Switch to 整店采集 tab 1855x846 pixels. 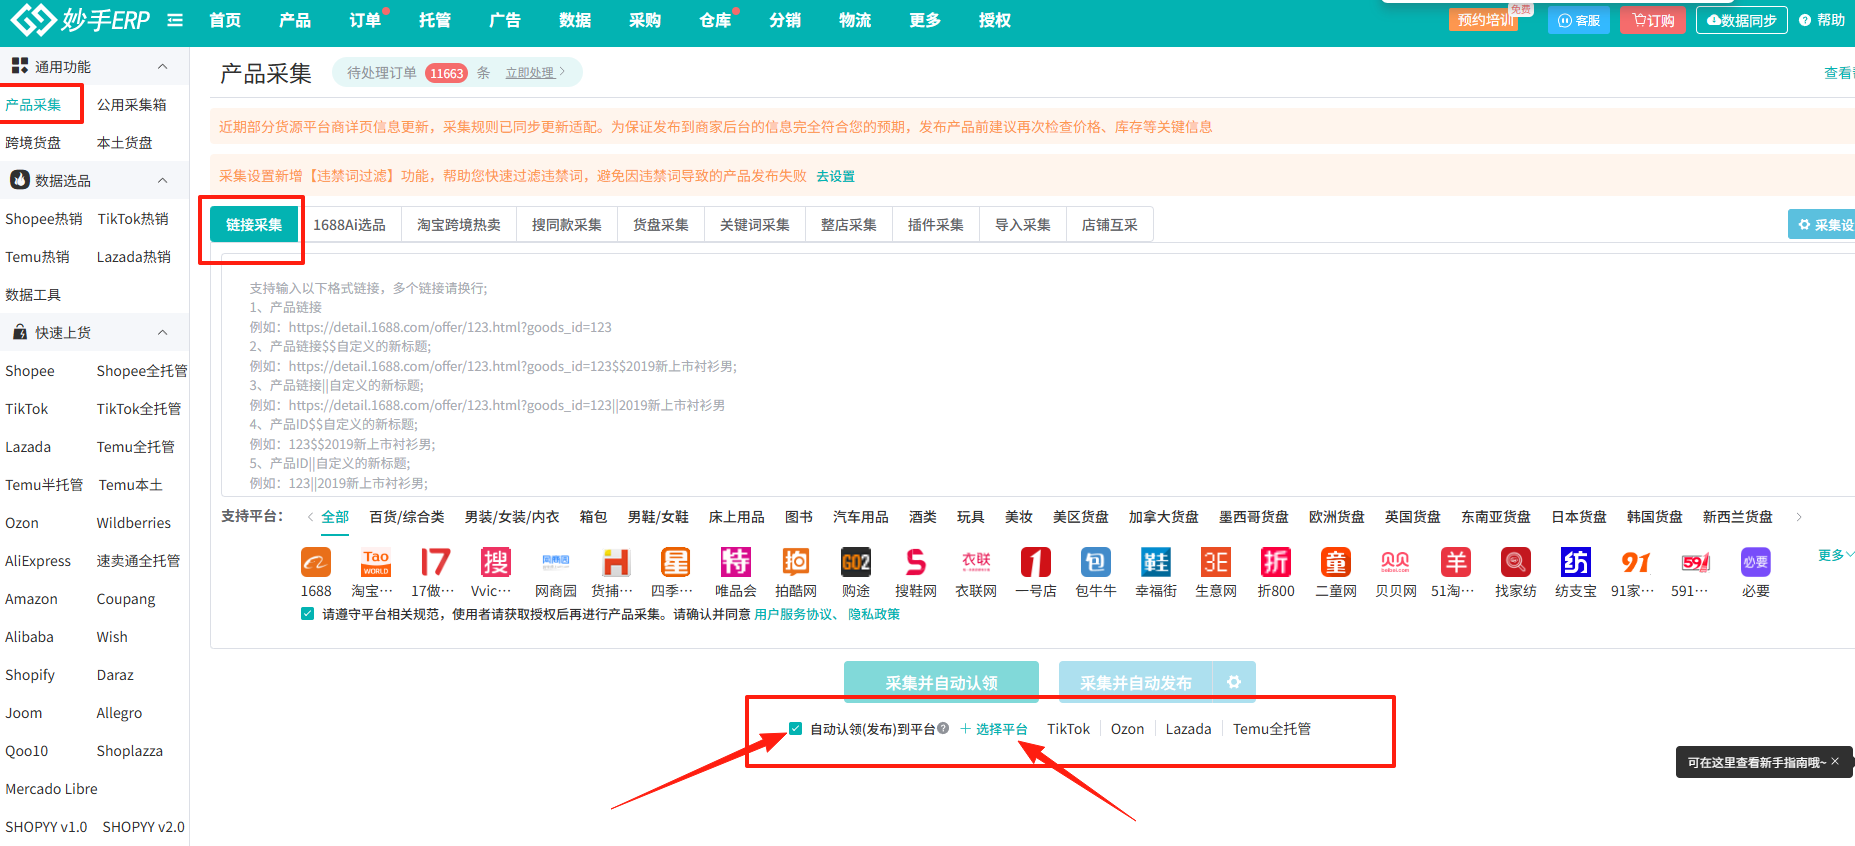[849, 225]
